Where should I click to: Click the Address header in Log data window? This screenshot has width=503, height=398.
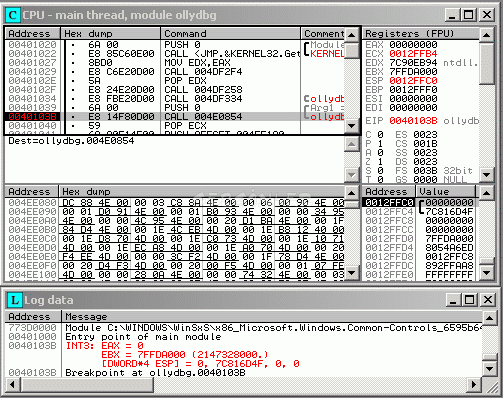tap(33, 316)
